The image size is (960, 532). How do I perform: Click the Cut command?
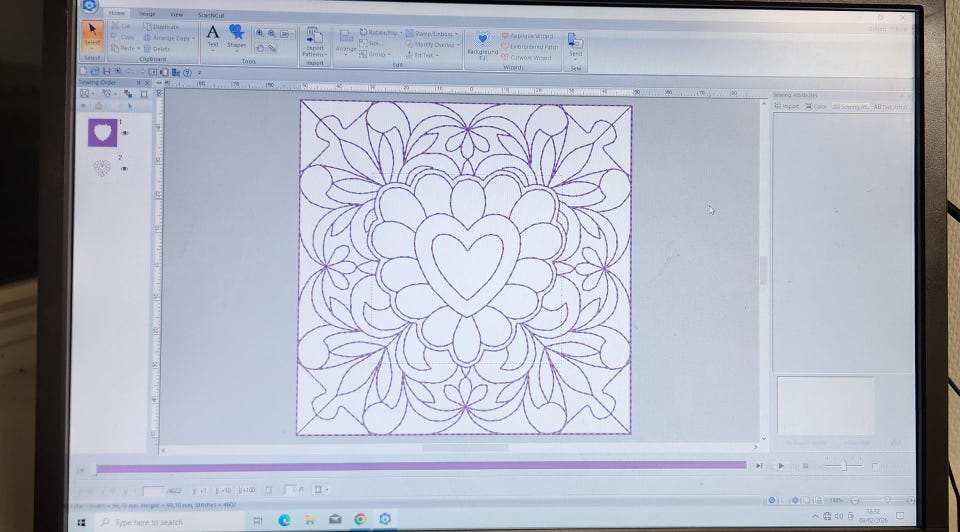[x=121, y=26]
